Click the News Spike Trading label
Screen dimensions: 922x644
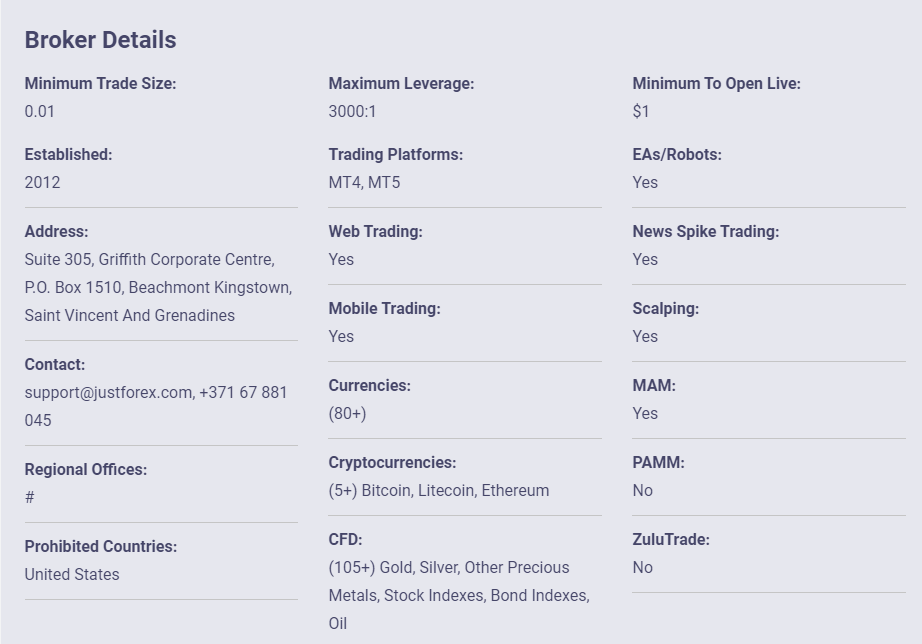coord(706,232)
